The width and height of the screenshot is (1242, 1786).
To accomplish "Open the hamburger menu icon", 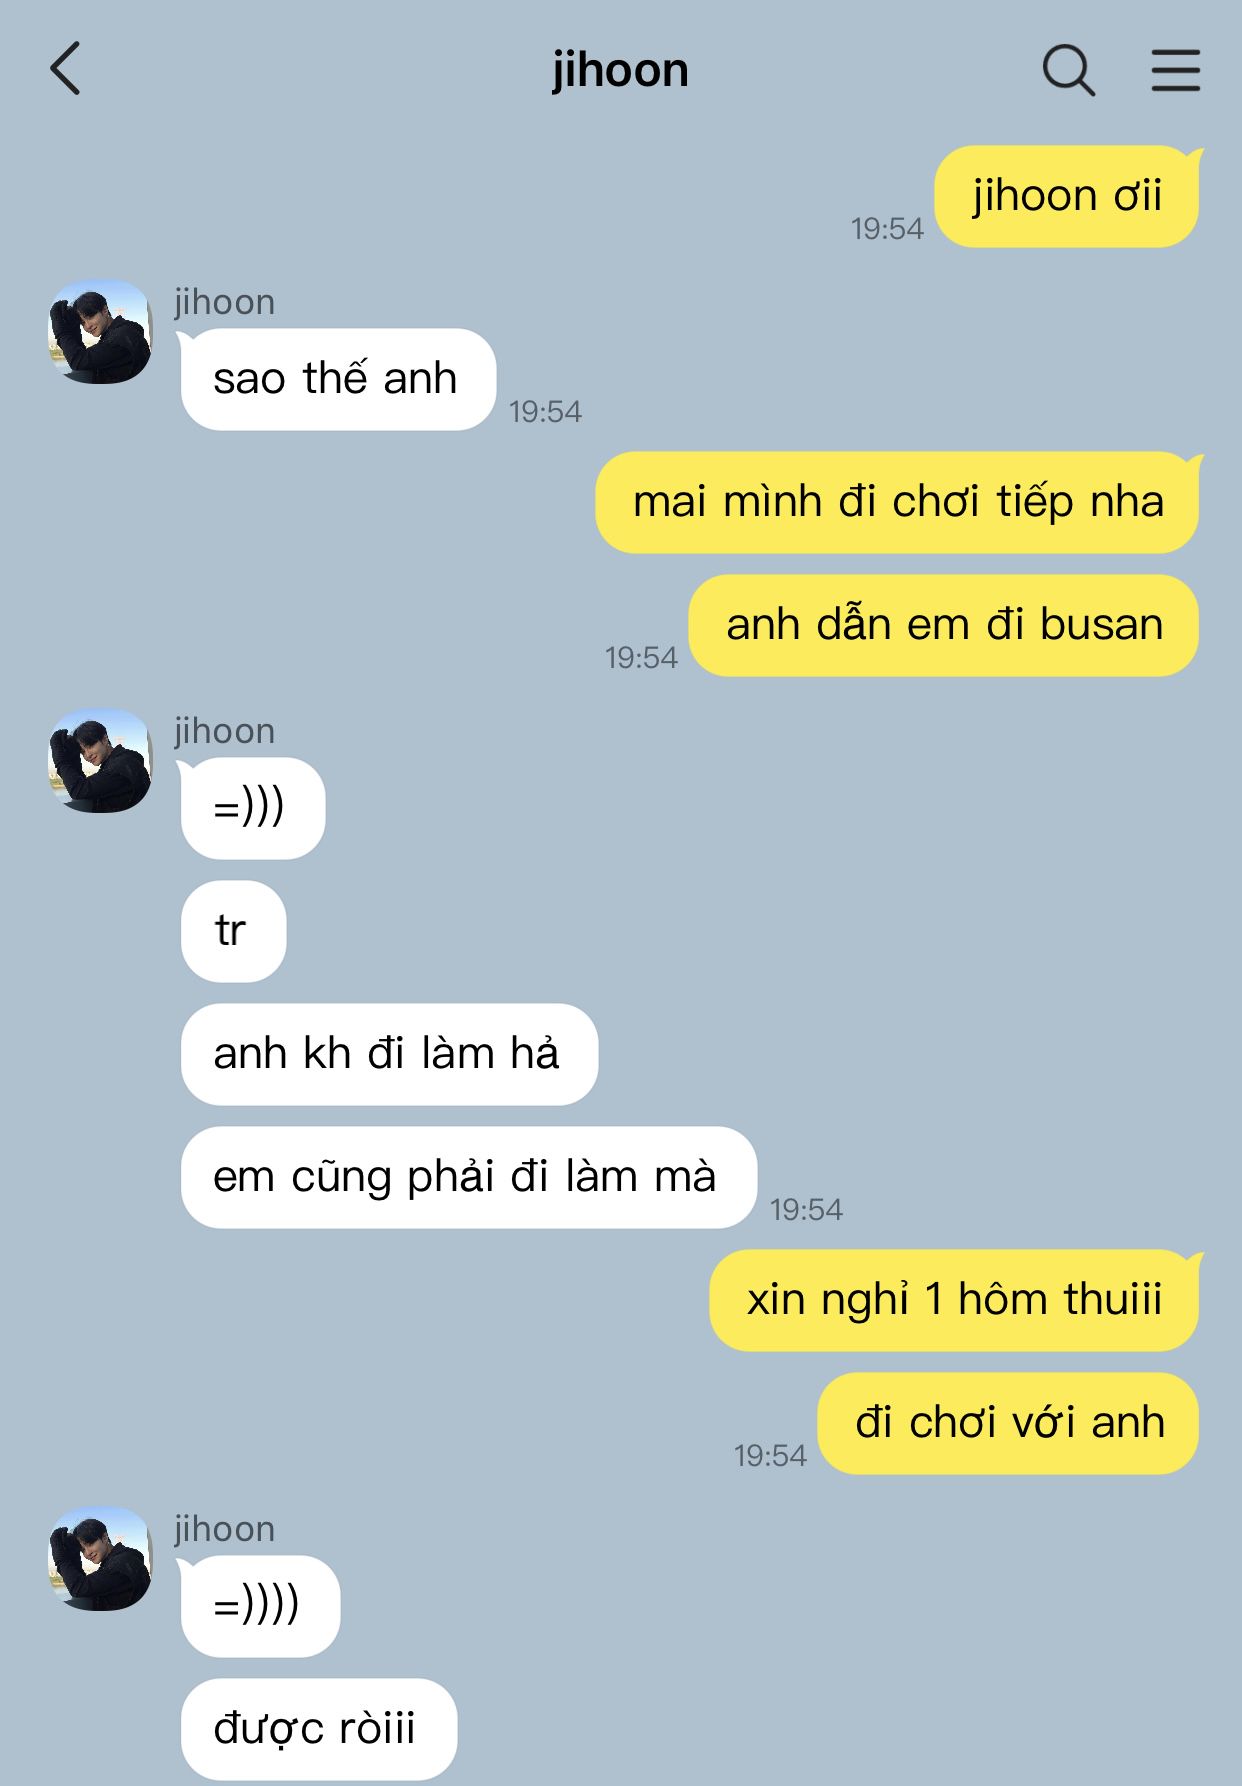I will (1175, 70).
